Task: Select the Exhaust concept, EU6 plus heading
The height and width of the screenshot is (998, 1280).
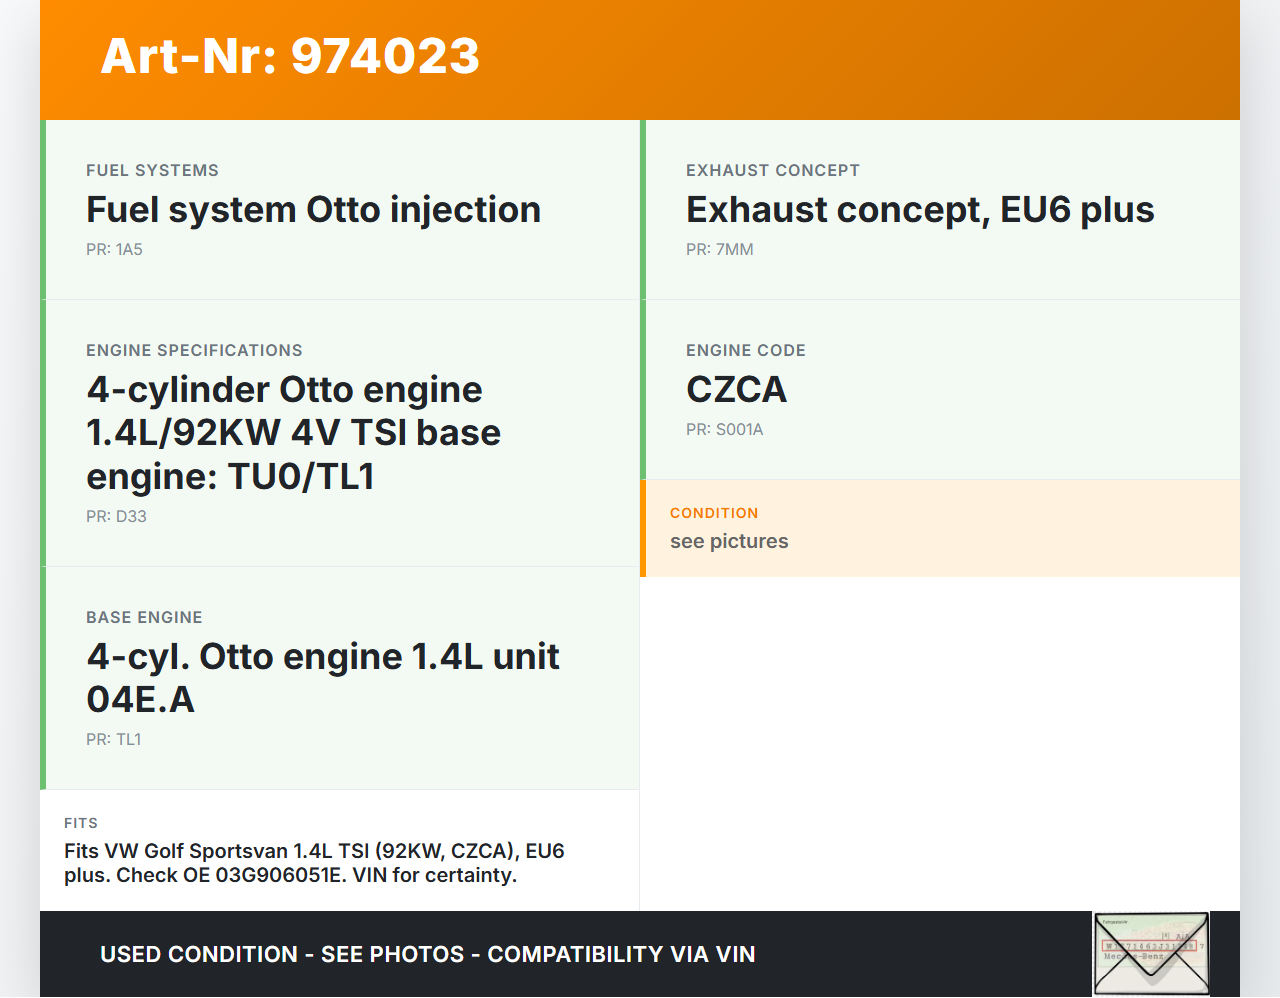Action: tap(919, 210)
